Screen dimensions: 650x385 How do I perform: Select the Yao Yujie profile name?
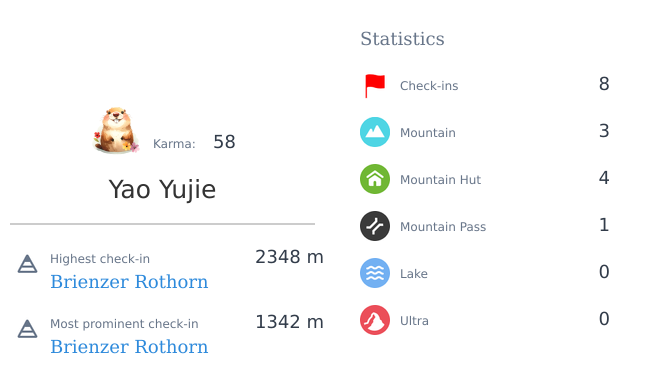[x=162, y=190]
